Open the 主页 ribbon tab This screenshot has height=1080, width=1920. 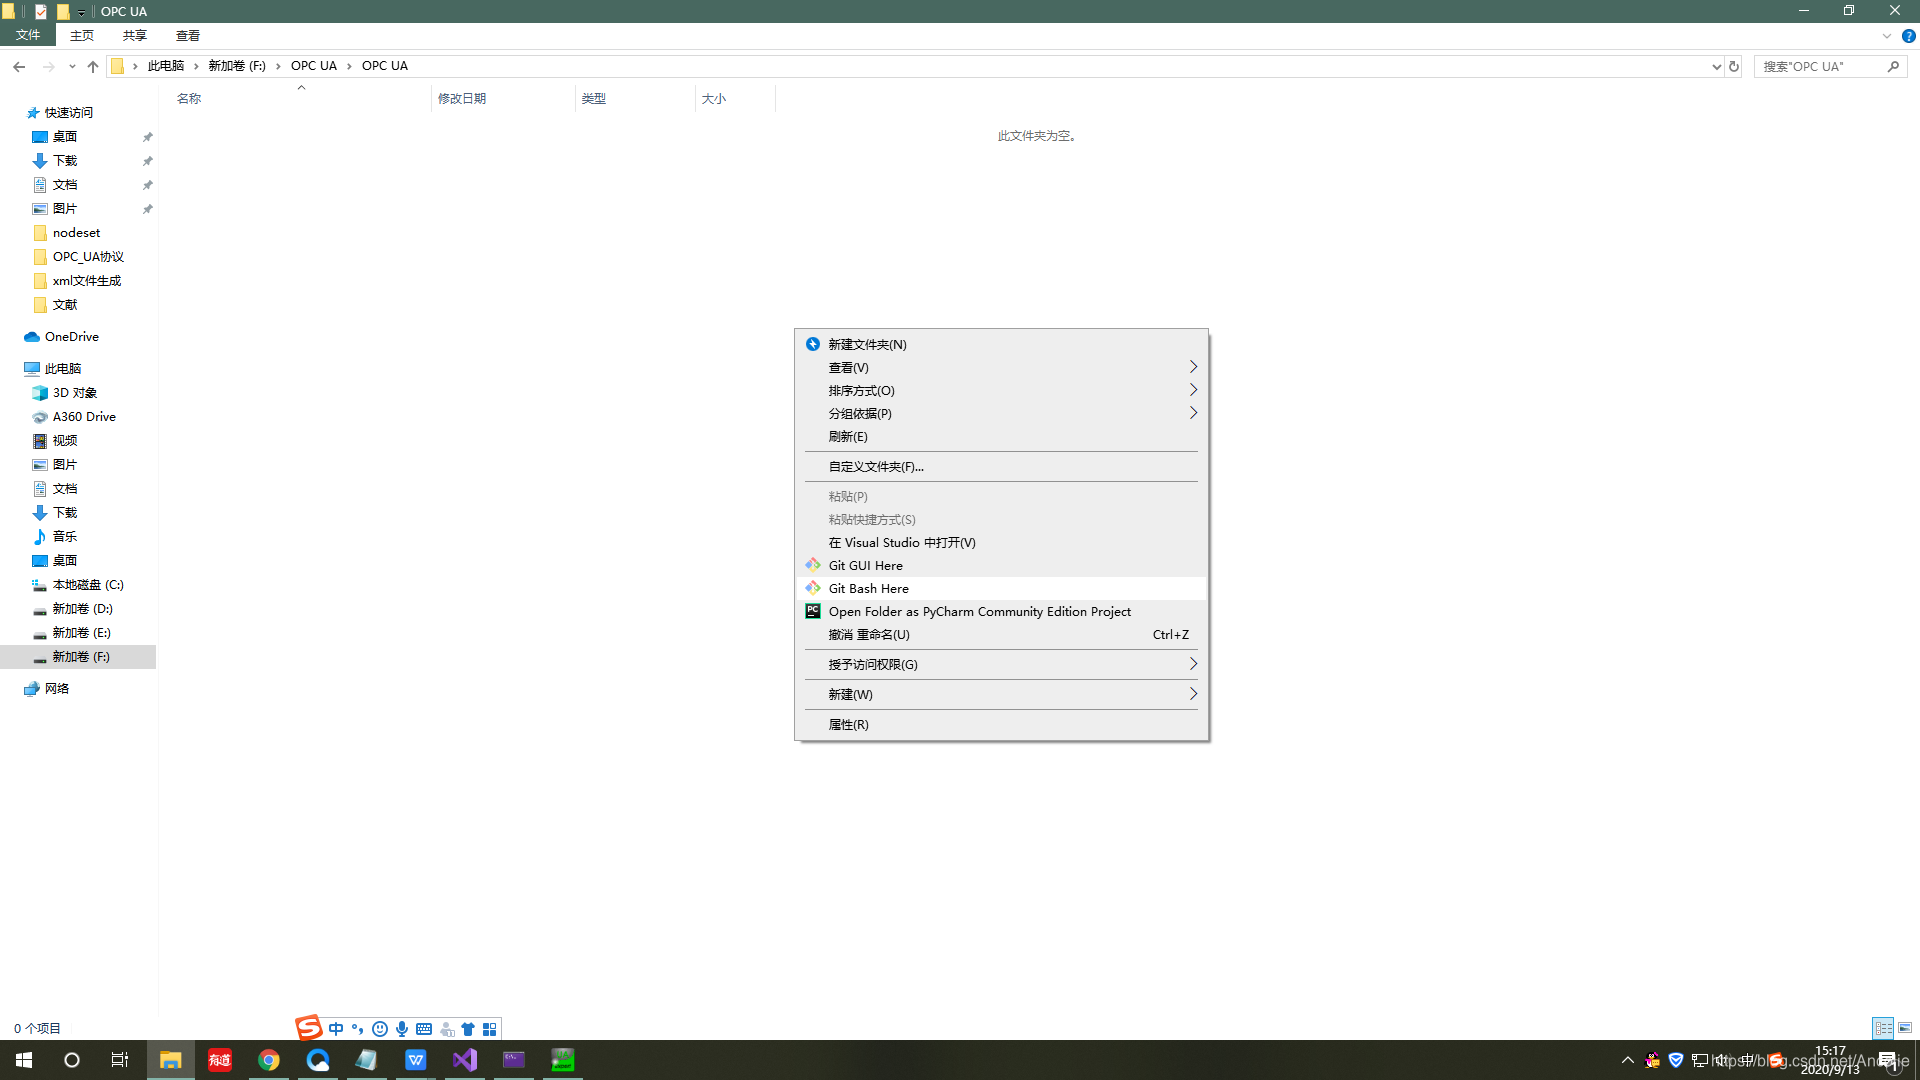(x=82, y=35)
